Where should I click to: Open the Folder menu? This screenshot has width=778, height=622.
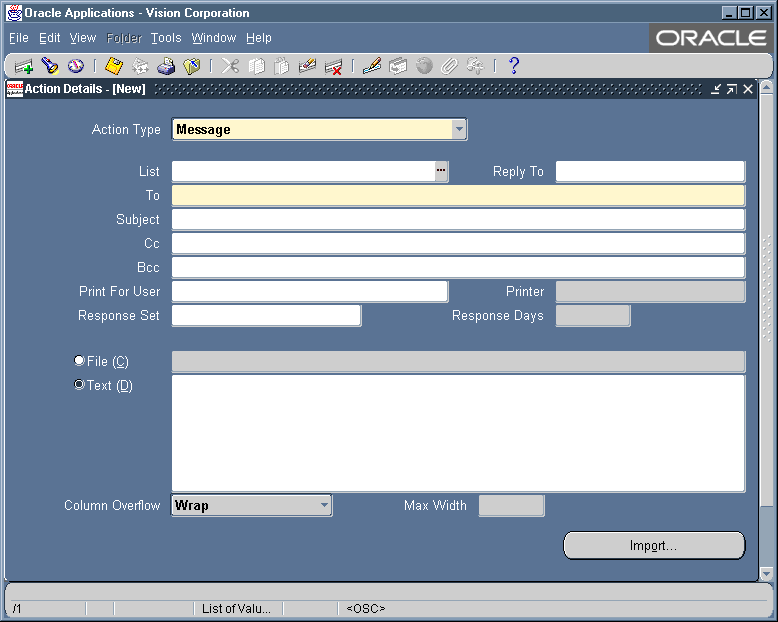124,38
